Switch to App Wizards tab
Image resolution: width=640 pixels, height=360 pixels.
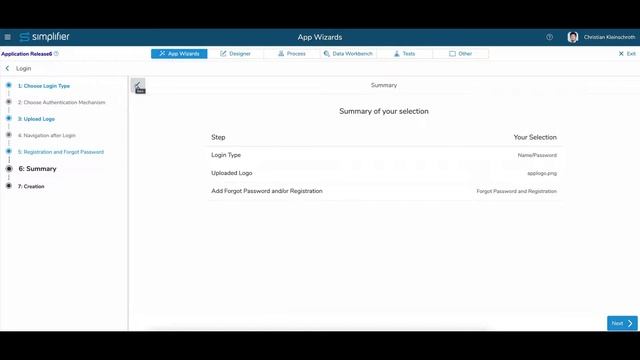coord(179,53)
